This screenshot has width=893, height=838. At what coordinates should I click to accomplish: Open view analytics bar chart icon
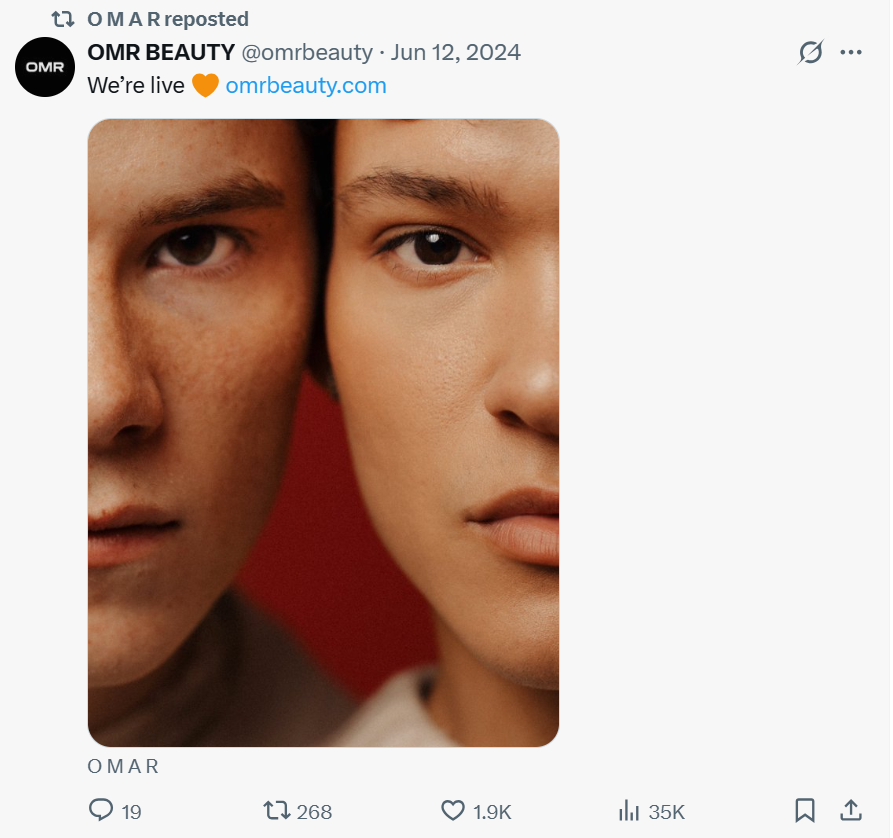(629, 810)
